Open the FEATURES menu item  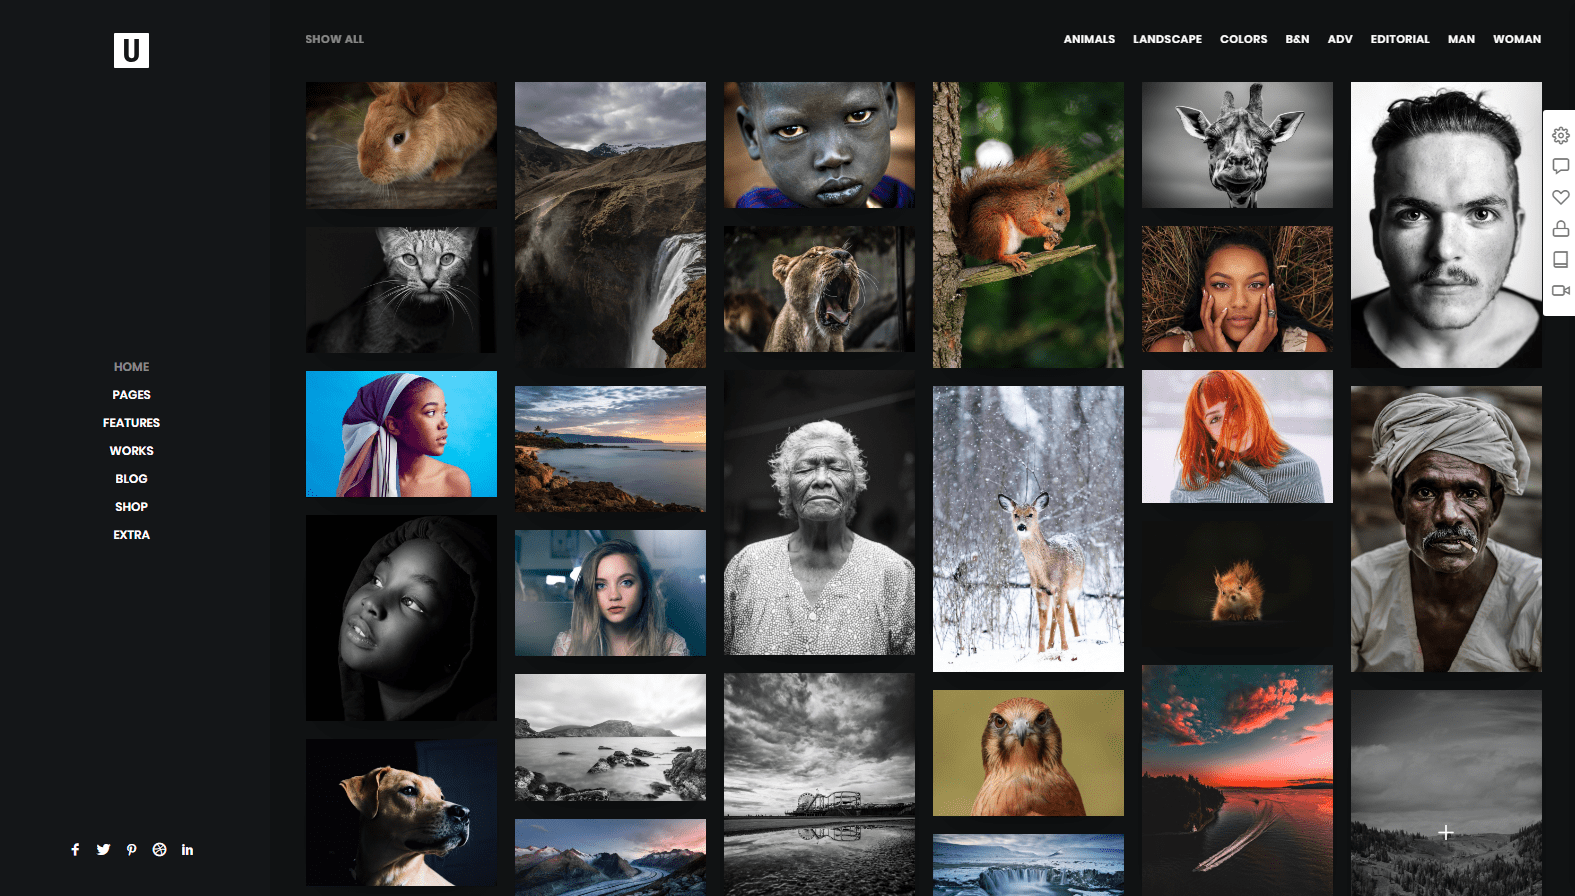click(x=131, y=423)
